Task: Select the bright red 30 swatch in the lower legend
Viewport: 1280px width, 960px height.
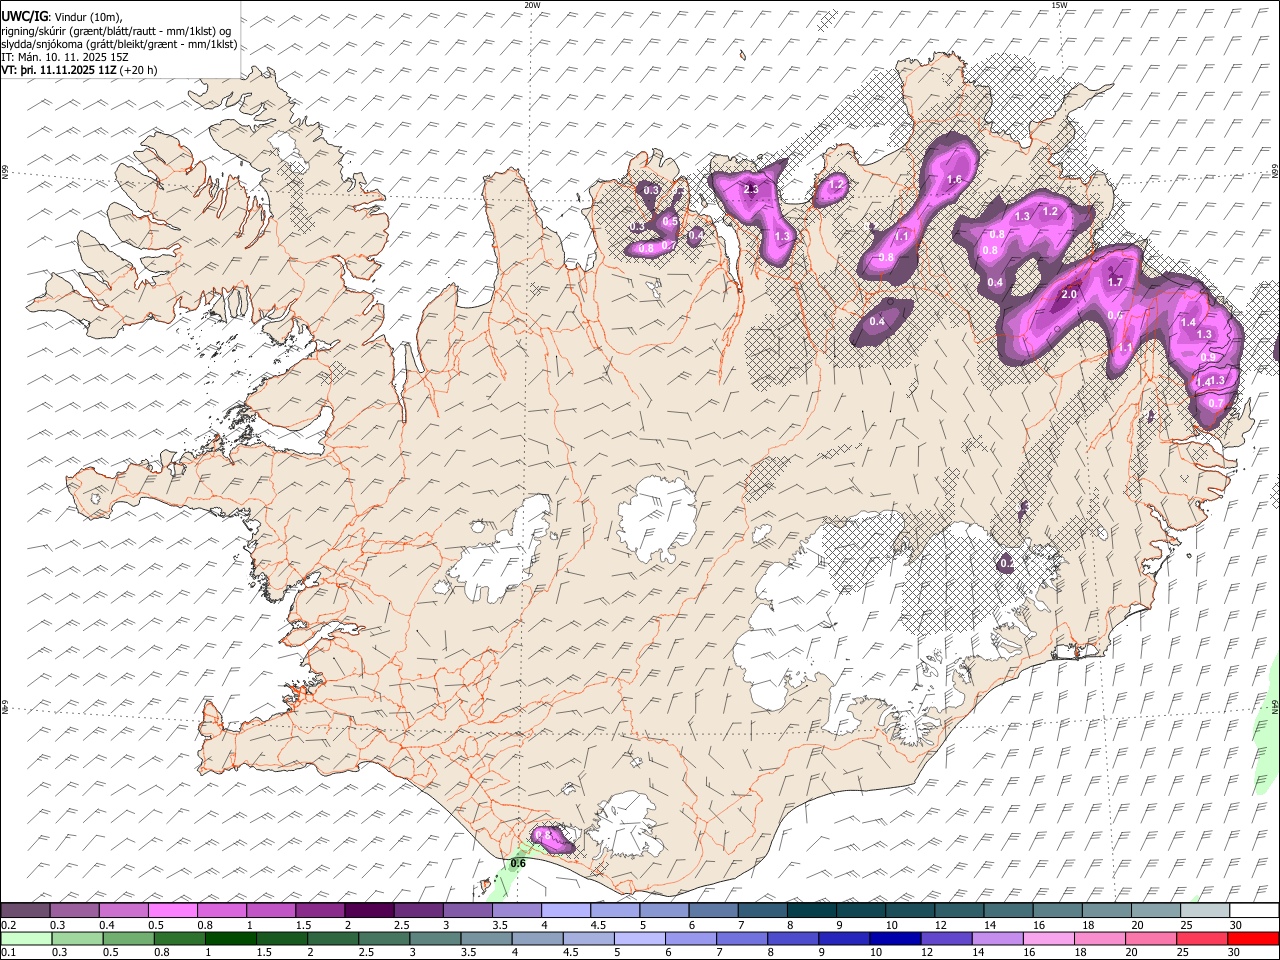Action: click(x=1254, y=939)
